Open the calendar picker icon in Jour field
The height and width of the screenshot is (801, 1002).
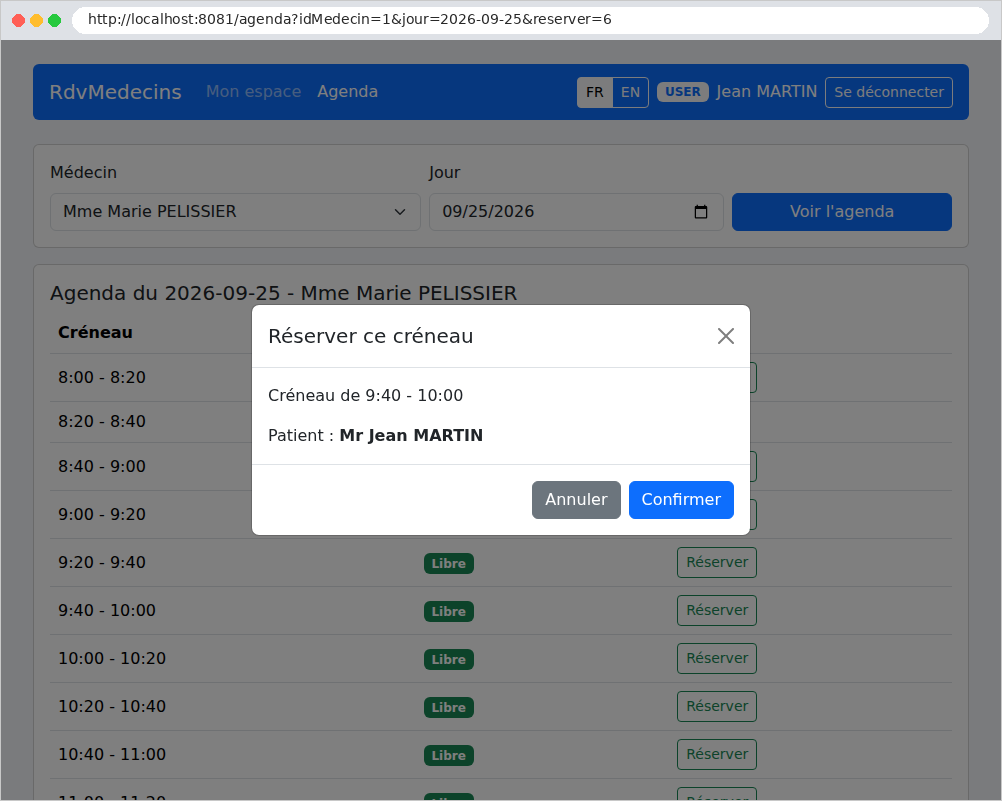(x=701, y=212)
